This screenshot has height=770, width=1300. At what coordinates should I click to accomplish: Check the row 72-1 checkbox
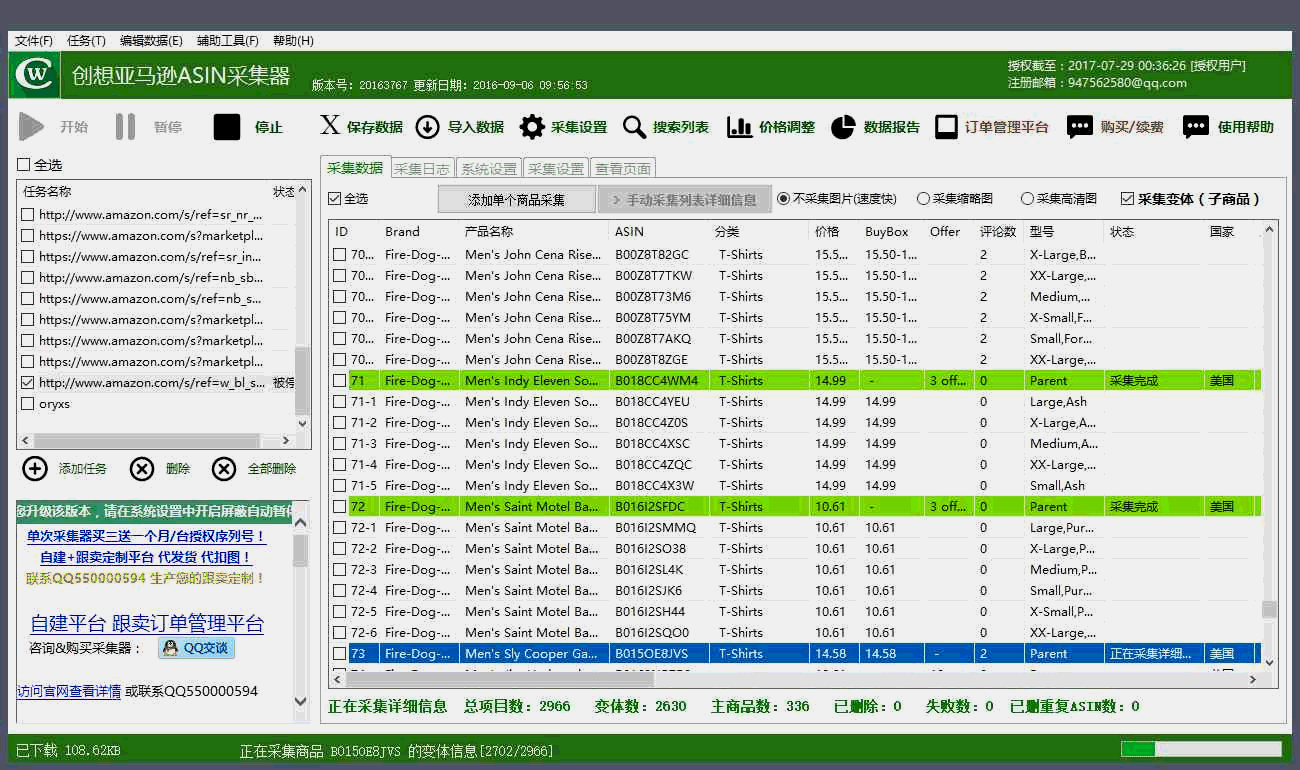coord(340,528)
